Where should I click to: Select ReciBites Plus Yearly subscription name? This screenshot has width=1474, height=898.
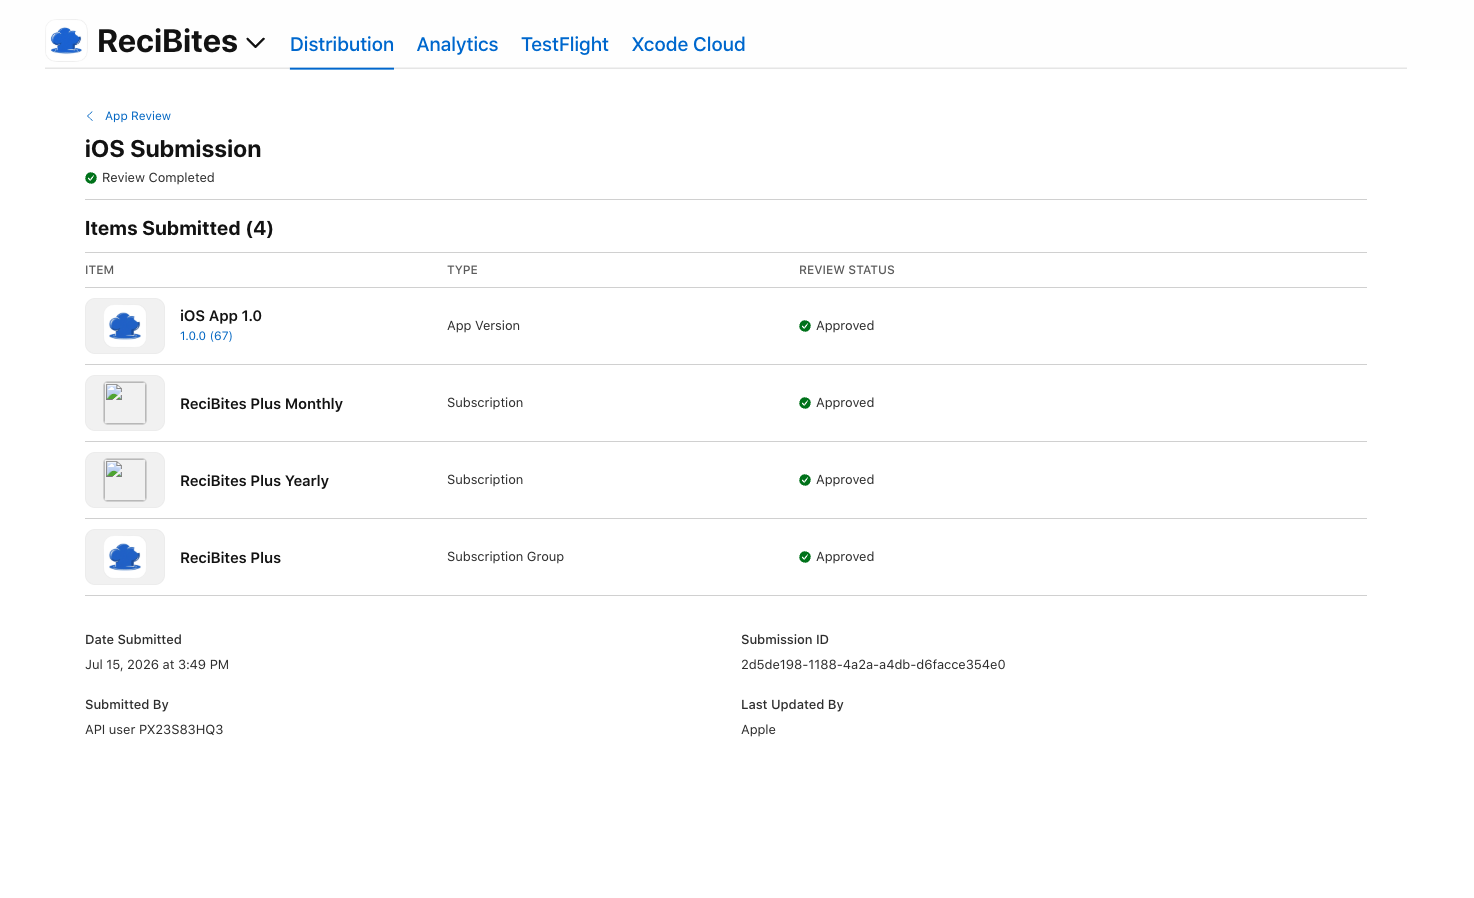254,481
